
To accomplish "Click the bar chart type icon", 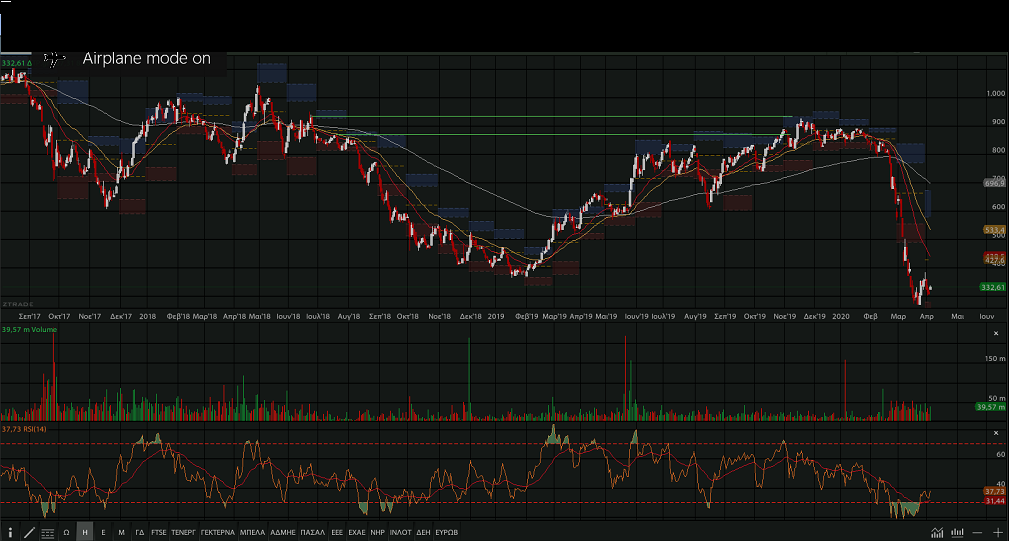I will [958, 532].
